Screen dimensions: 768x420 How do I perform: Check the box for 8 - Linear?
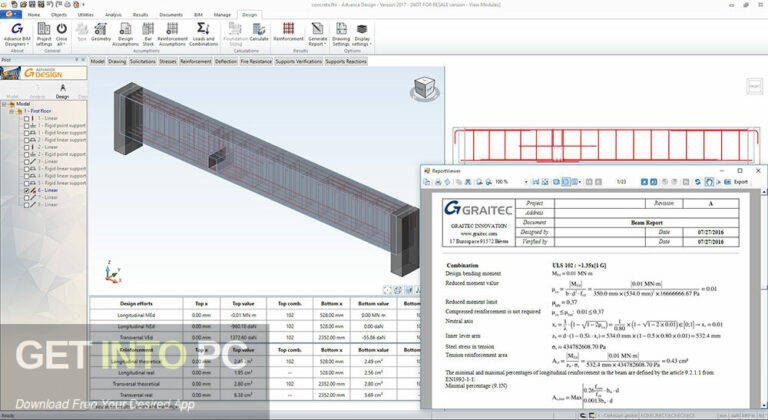pos(27,205)
